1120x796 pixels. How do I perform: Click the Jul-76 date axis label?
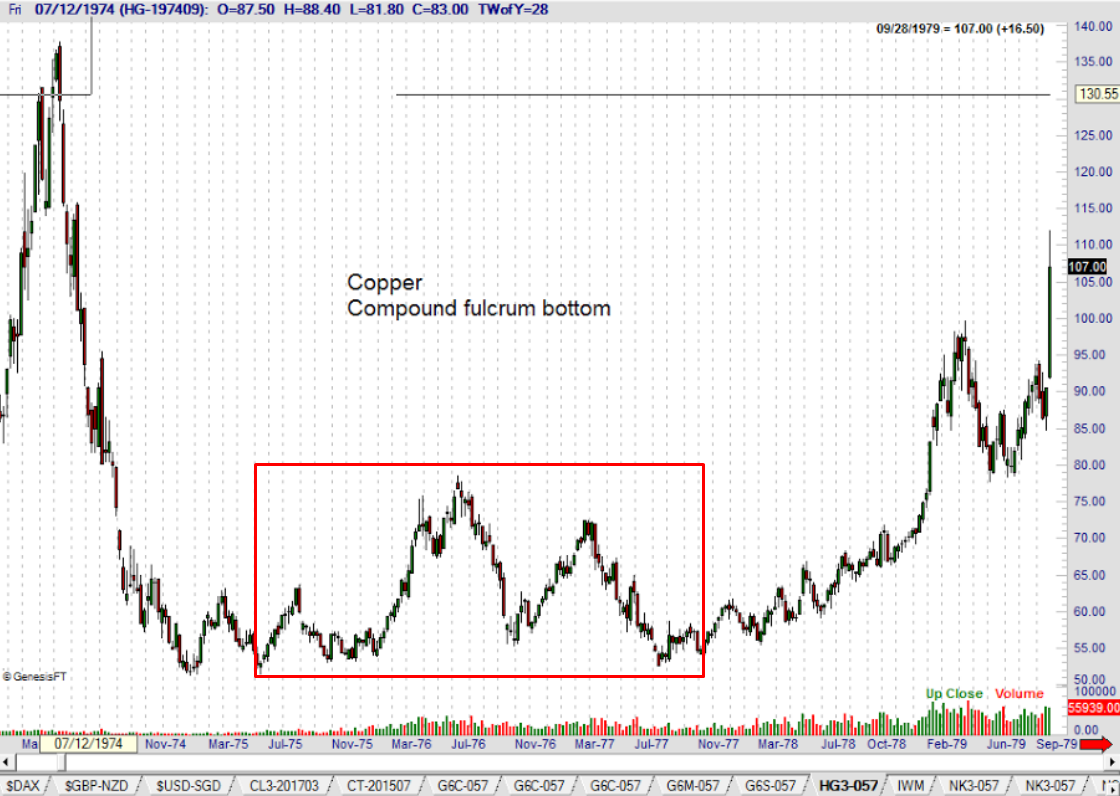click(x=468, y=744)
